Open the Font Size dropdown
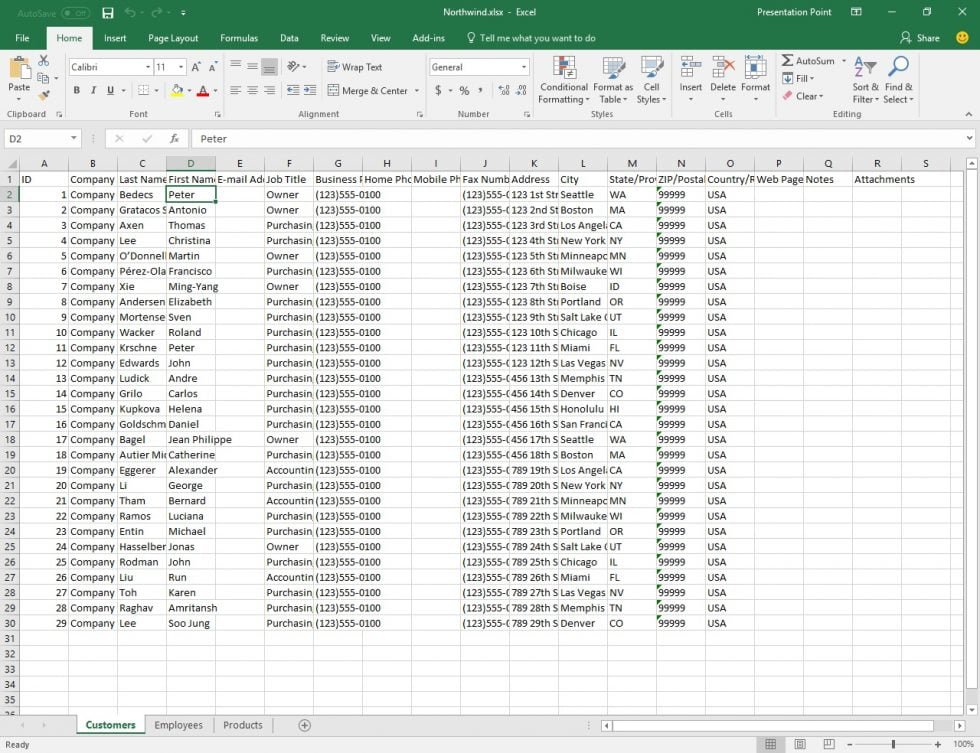 pyautogui.click(x=180, y=66)
